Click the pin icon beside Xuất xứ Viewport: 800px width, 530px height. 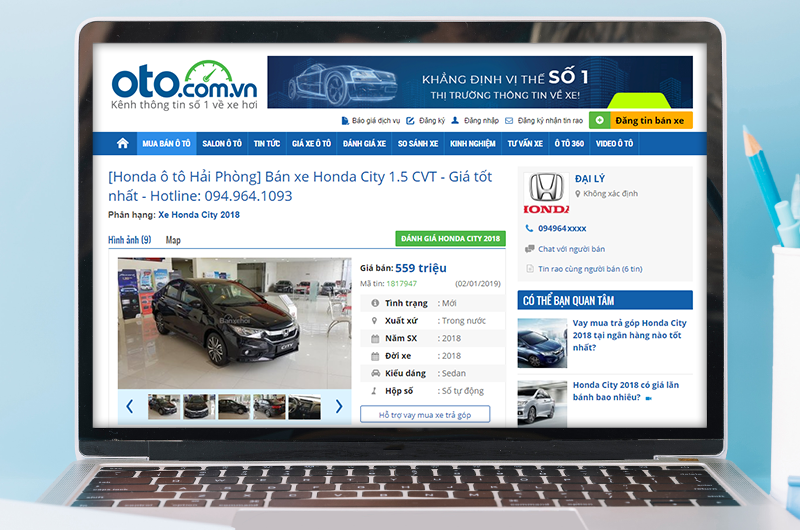(x=374, y=321)
